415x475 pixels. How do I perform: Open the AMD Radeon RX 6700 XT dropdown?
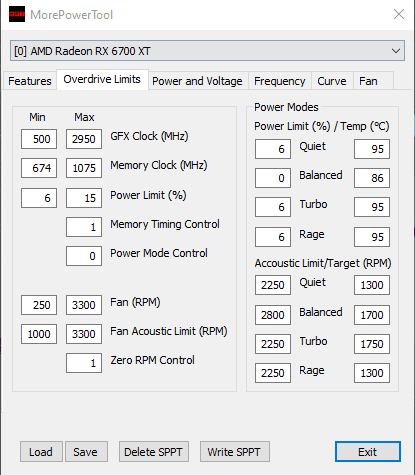click(207, 51)
